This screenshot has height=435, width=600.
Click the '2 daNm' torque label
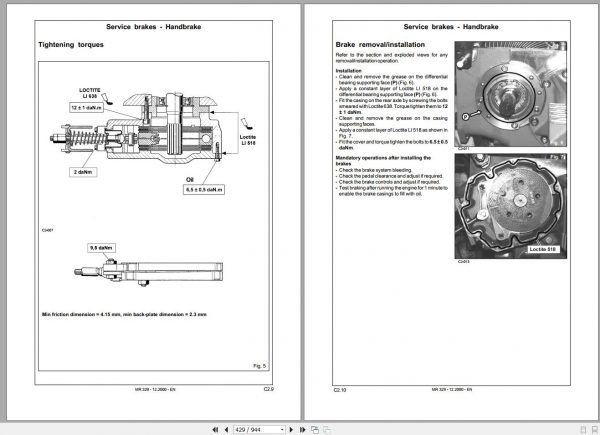click(83, 172)
